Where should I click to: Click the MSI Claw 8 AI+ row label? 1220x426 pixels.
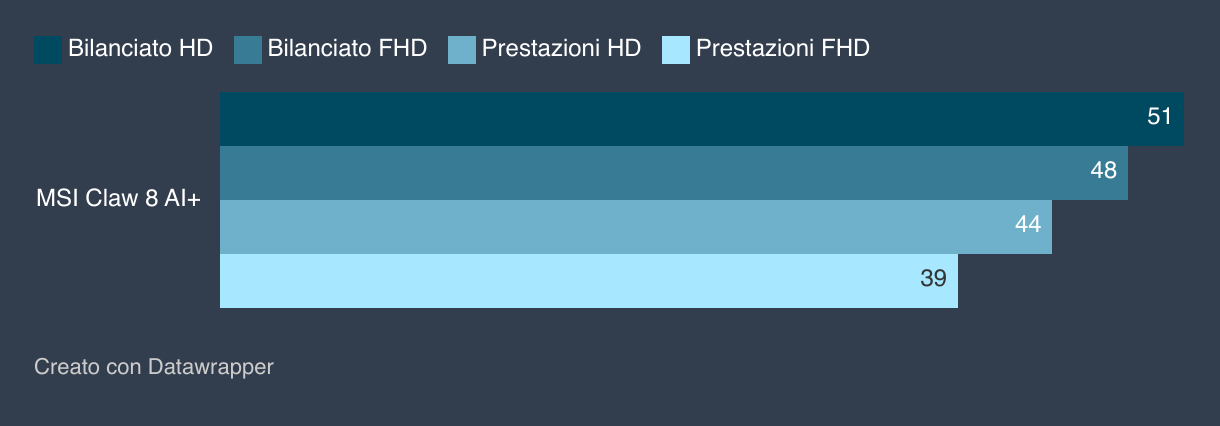pyautogui.click(x=118, y=200)
